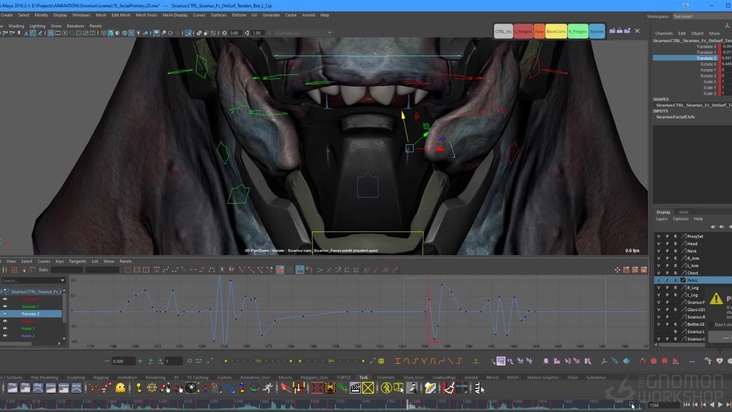The image size is (732, 412).
Task: Click the purple-green sphere shelf icon
Action: (x=255, y=388)
